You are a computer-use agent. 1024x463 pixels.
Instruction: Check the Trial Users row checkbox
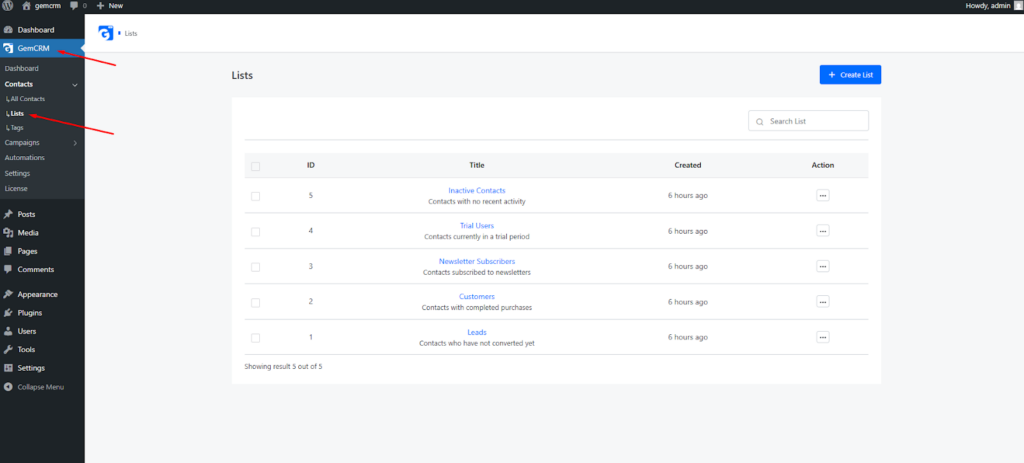(255, 232)
